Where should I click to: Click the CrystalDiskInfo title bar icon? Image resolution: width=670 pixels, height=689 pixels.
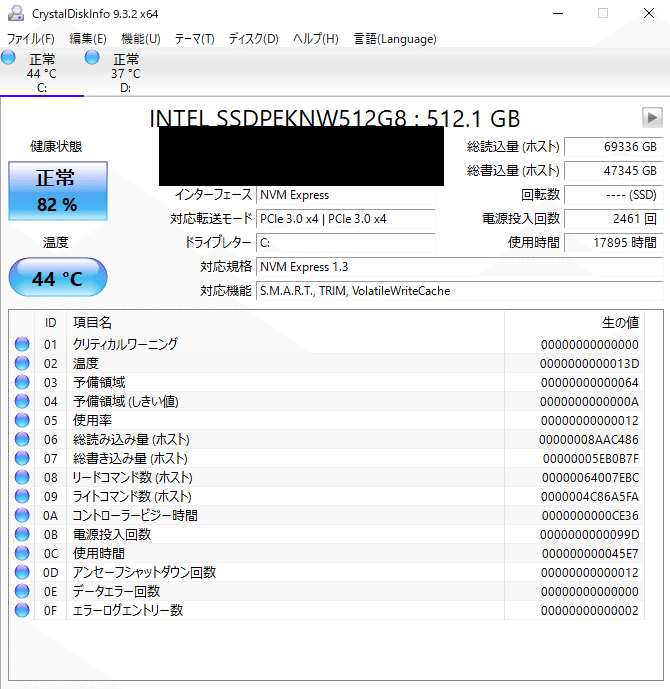click(16, 13)
